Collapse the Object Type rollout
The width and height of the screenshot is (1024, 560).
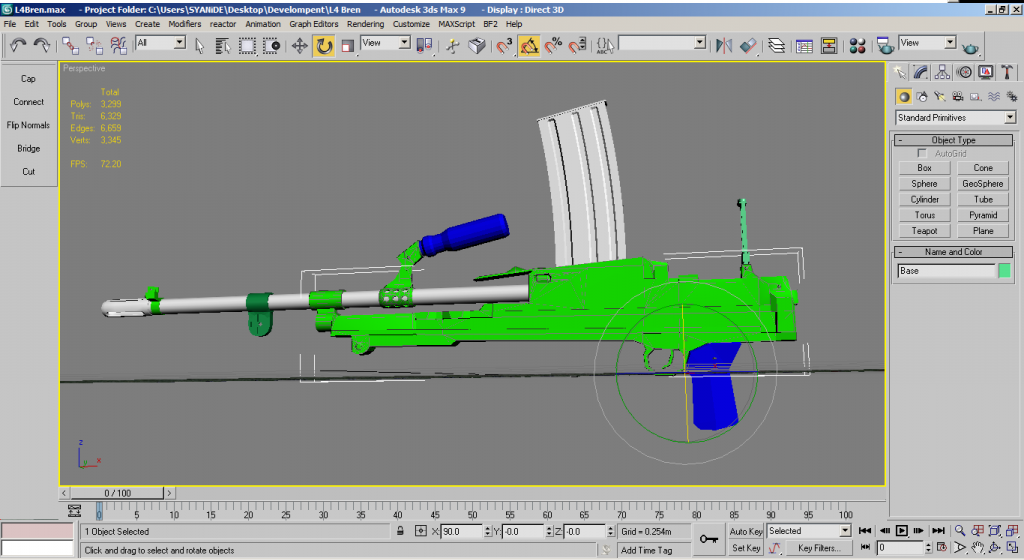[953, 140]
